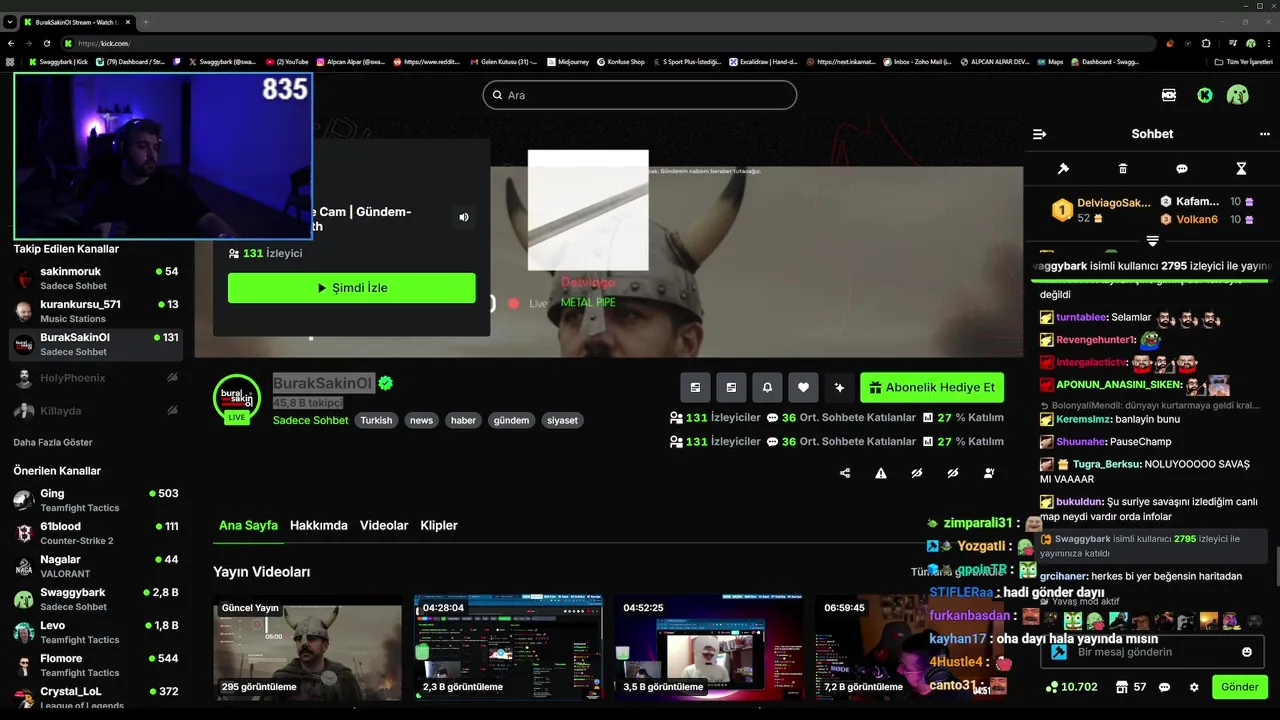Image resolution: width=1280 pixels, height=720 pixels.
Task: Open new browser tab plus button
Action: pyautogui.click(x=146, y=21)
